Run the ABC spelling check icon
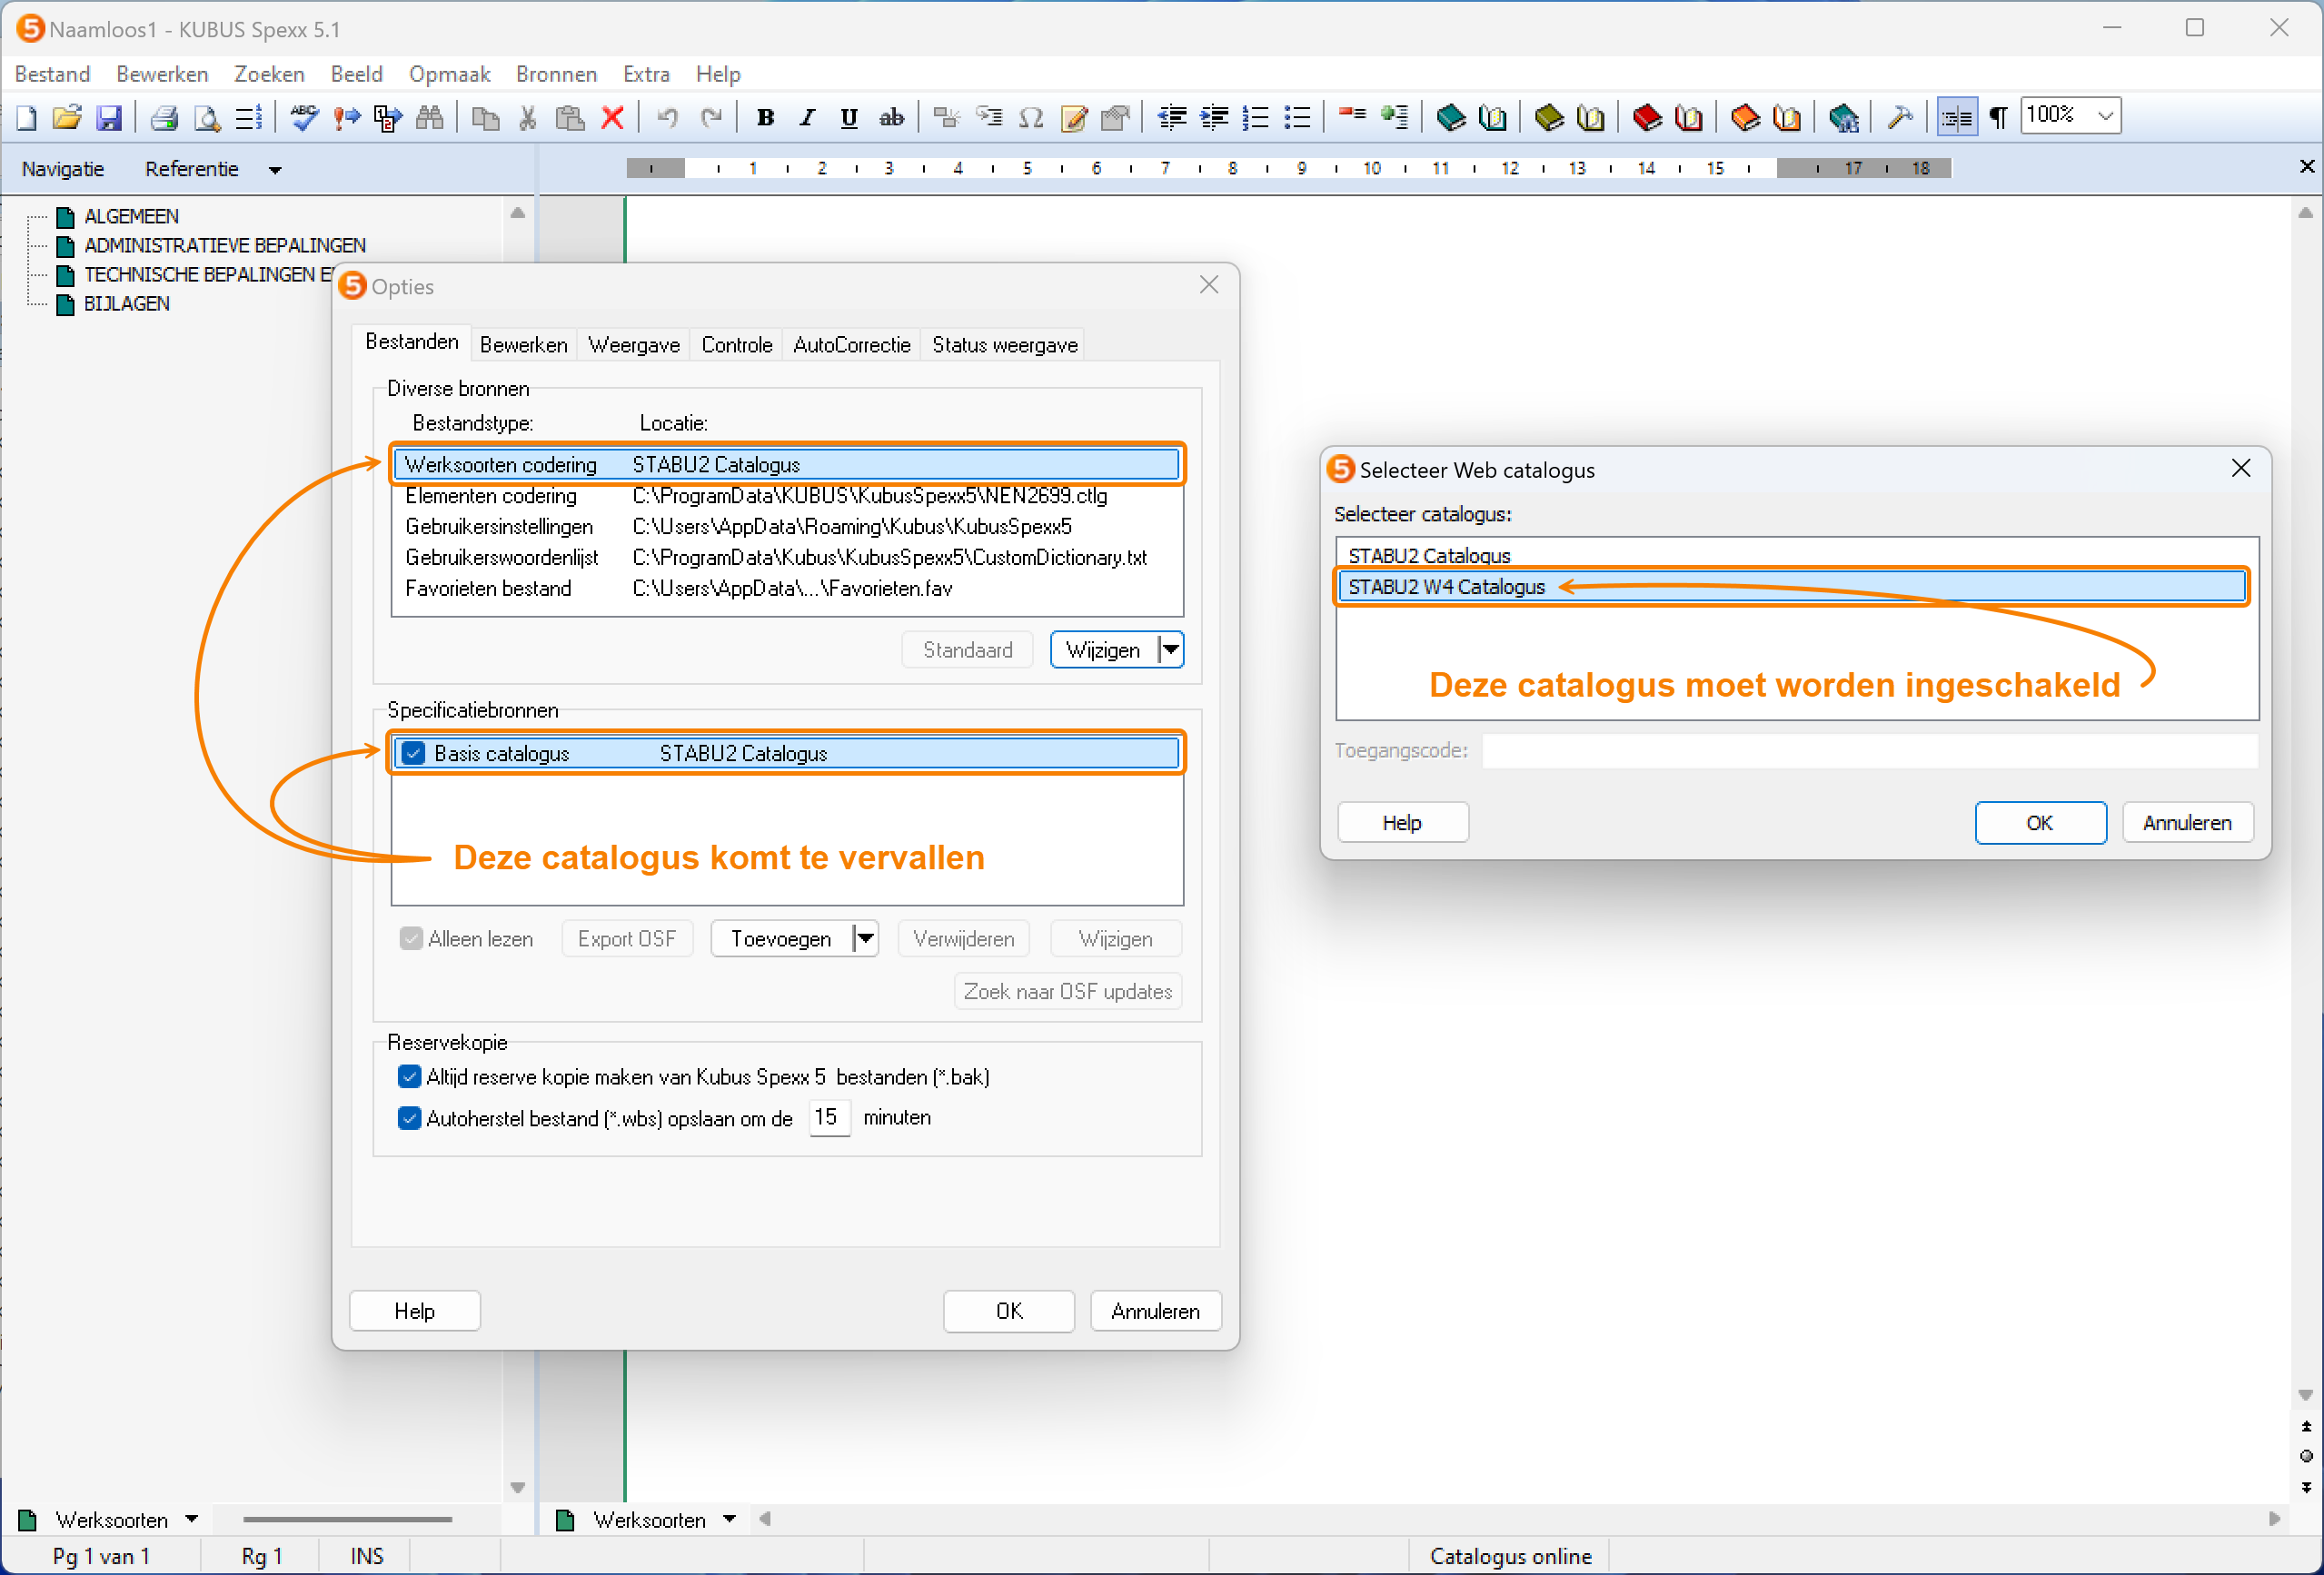Screen dimensions: 2324x1575 coord(304,118)
